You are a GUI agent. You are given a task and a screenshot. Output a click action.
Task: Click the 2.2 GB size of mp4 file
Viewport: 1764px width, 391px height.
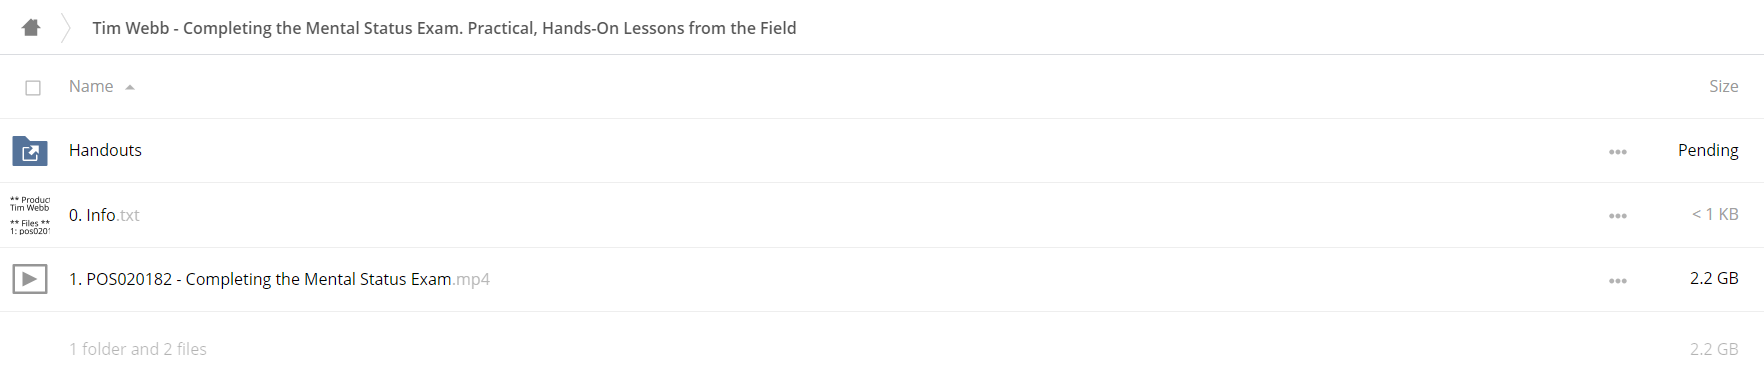pos(1714,278)
